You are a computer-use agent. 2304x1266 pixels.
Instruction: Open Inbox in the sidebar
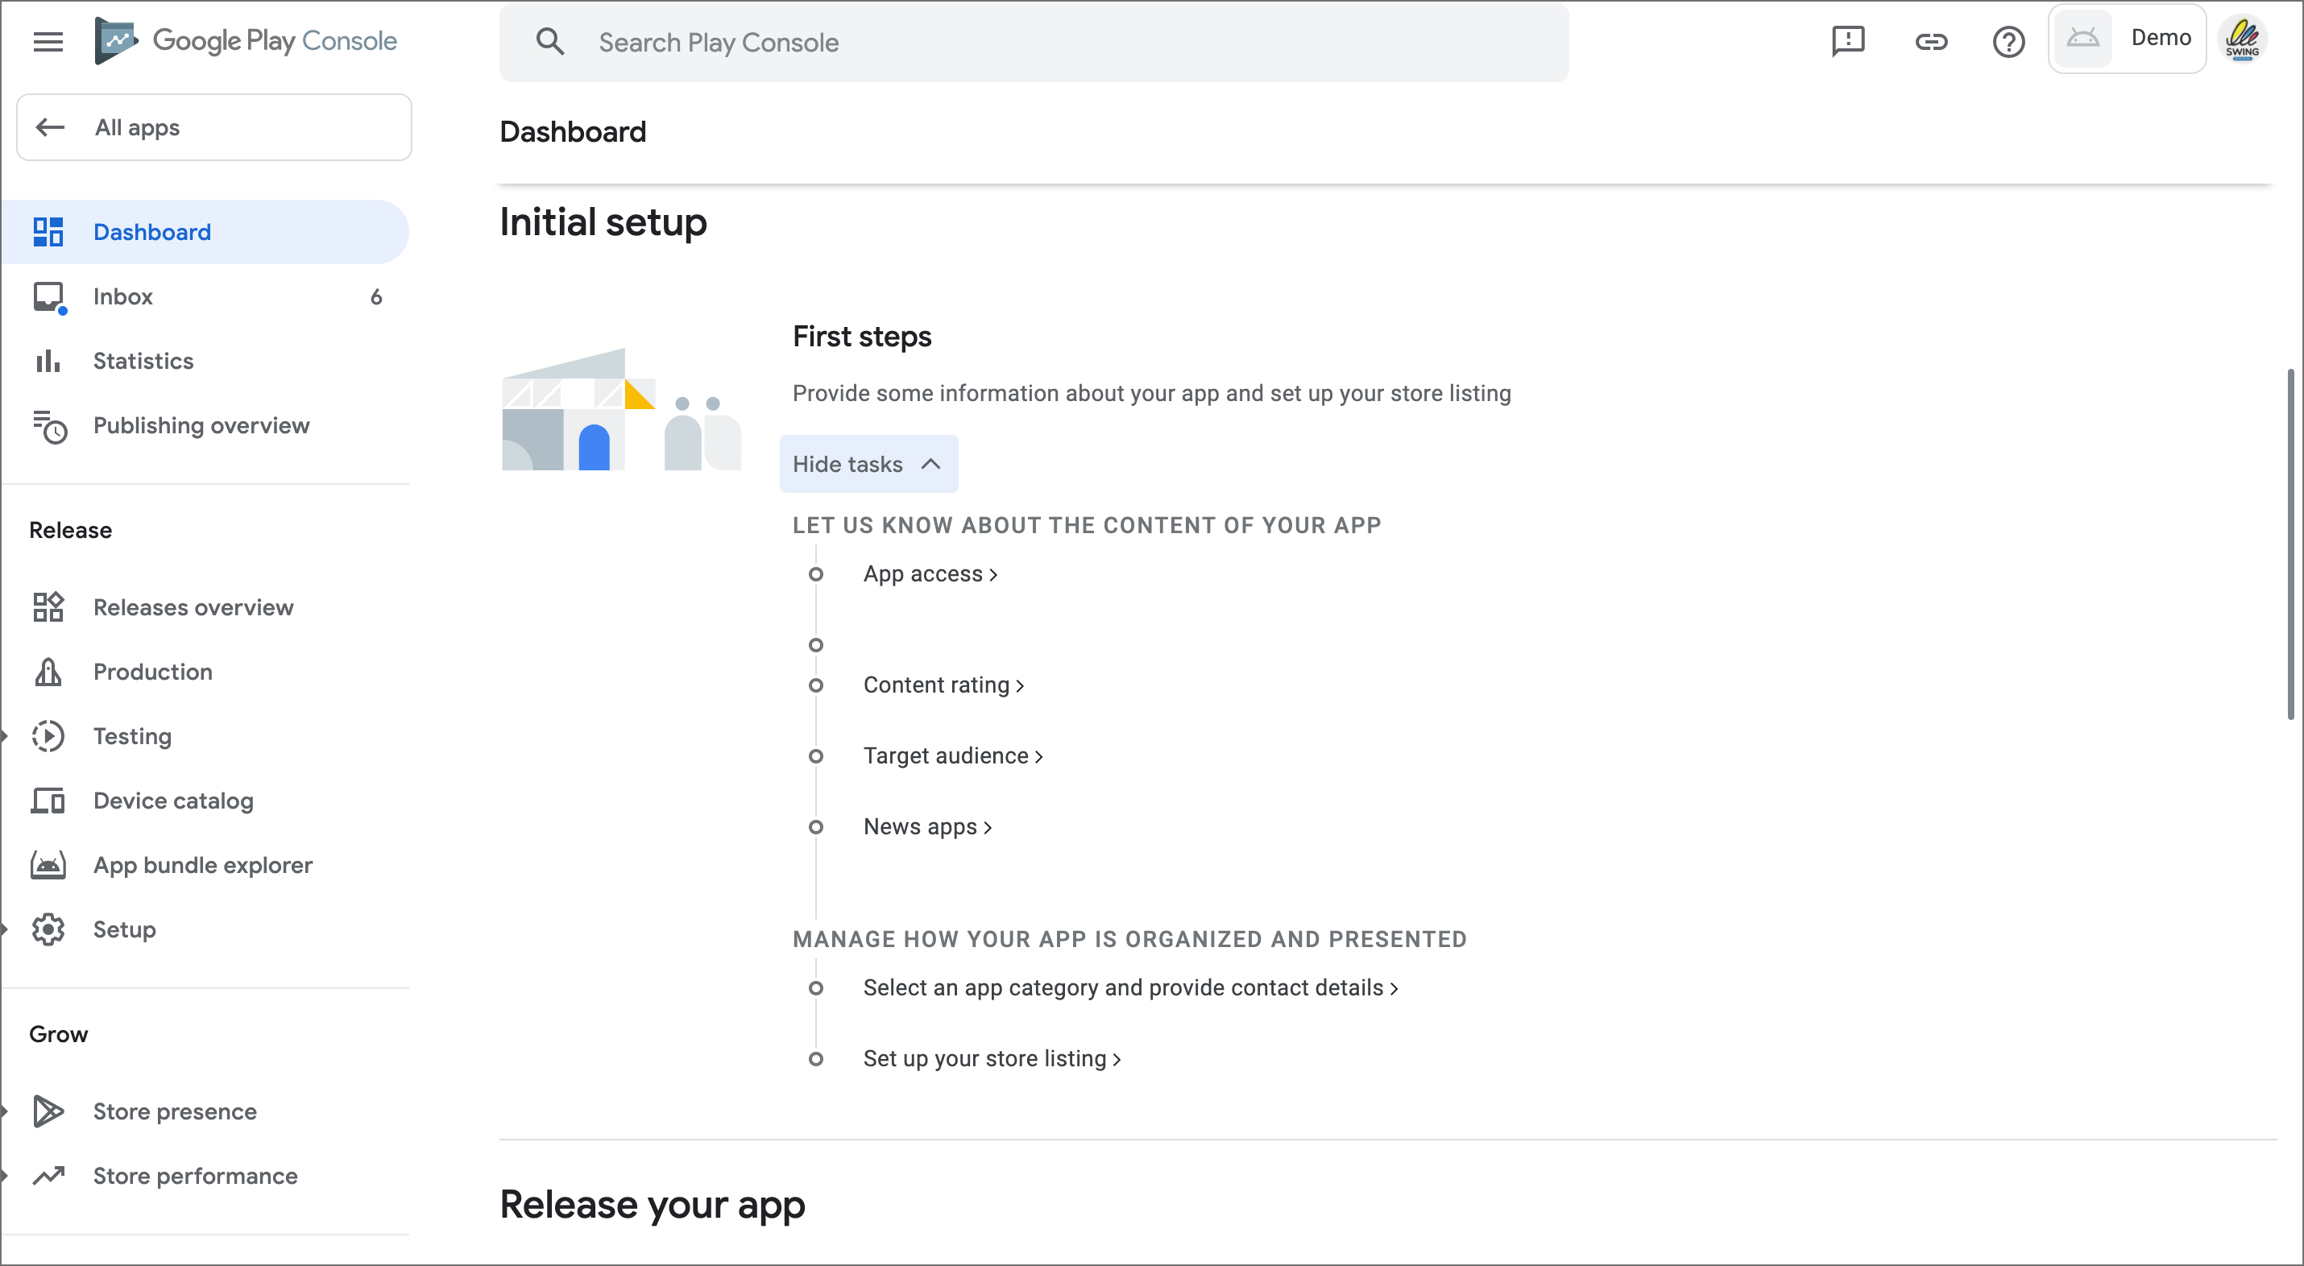123,297
